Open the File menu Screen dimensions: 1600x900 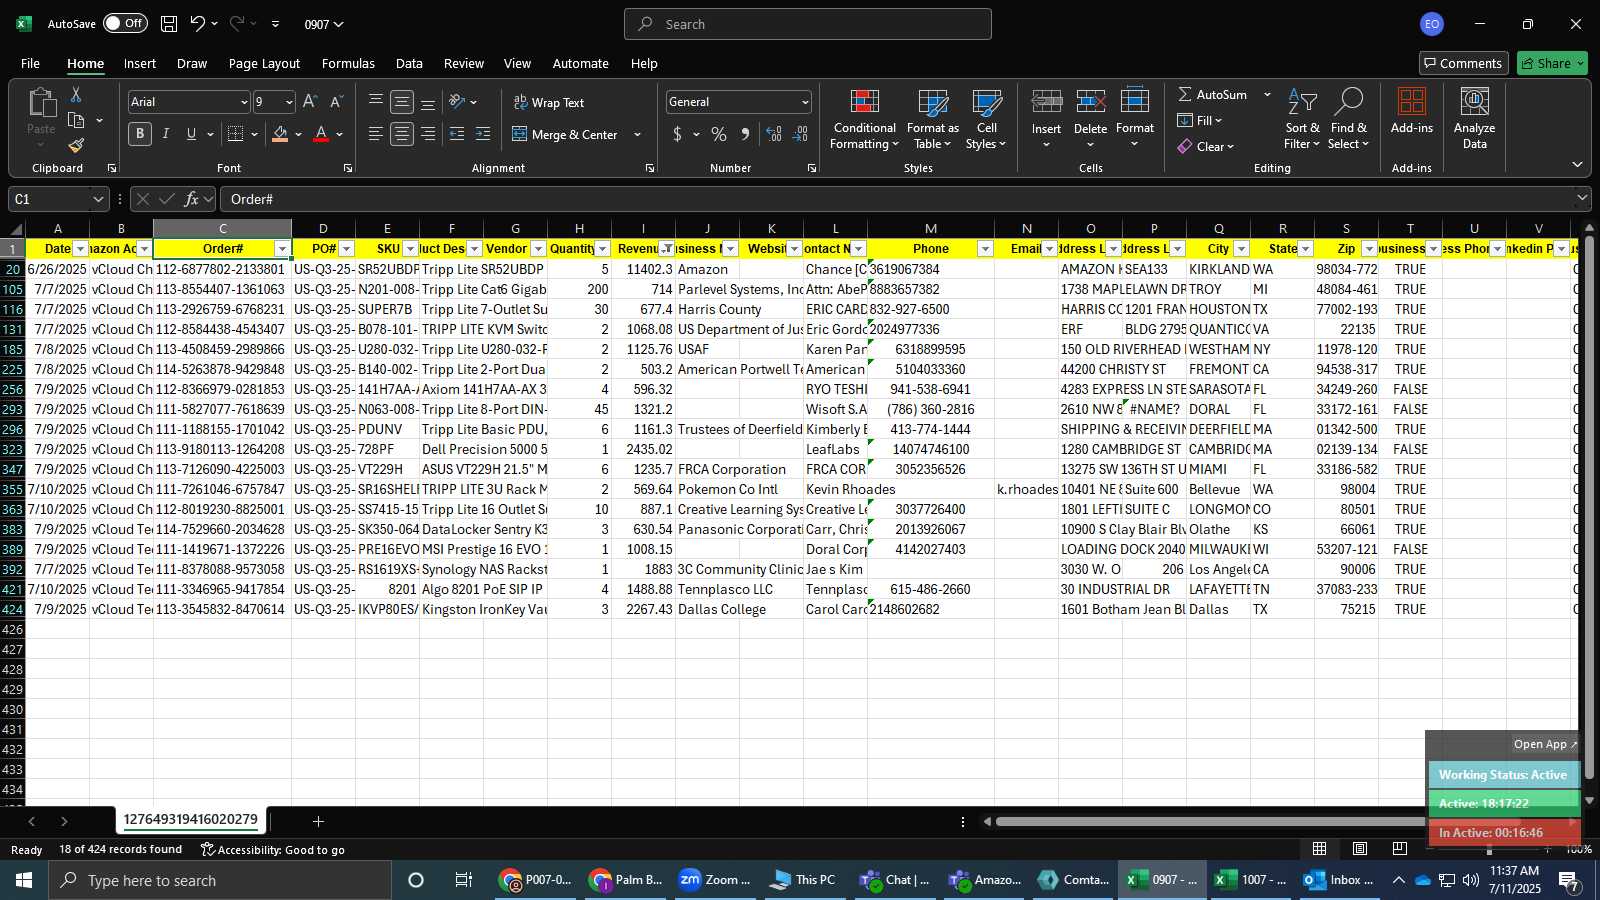[30, 63]
